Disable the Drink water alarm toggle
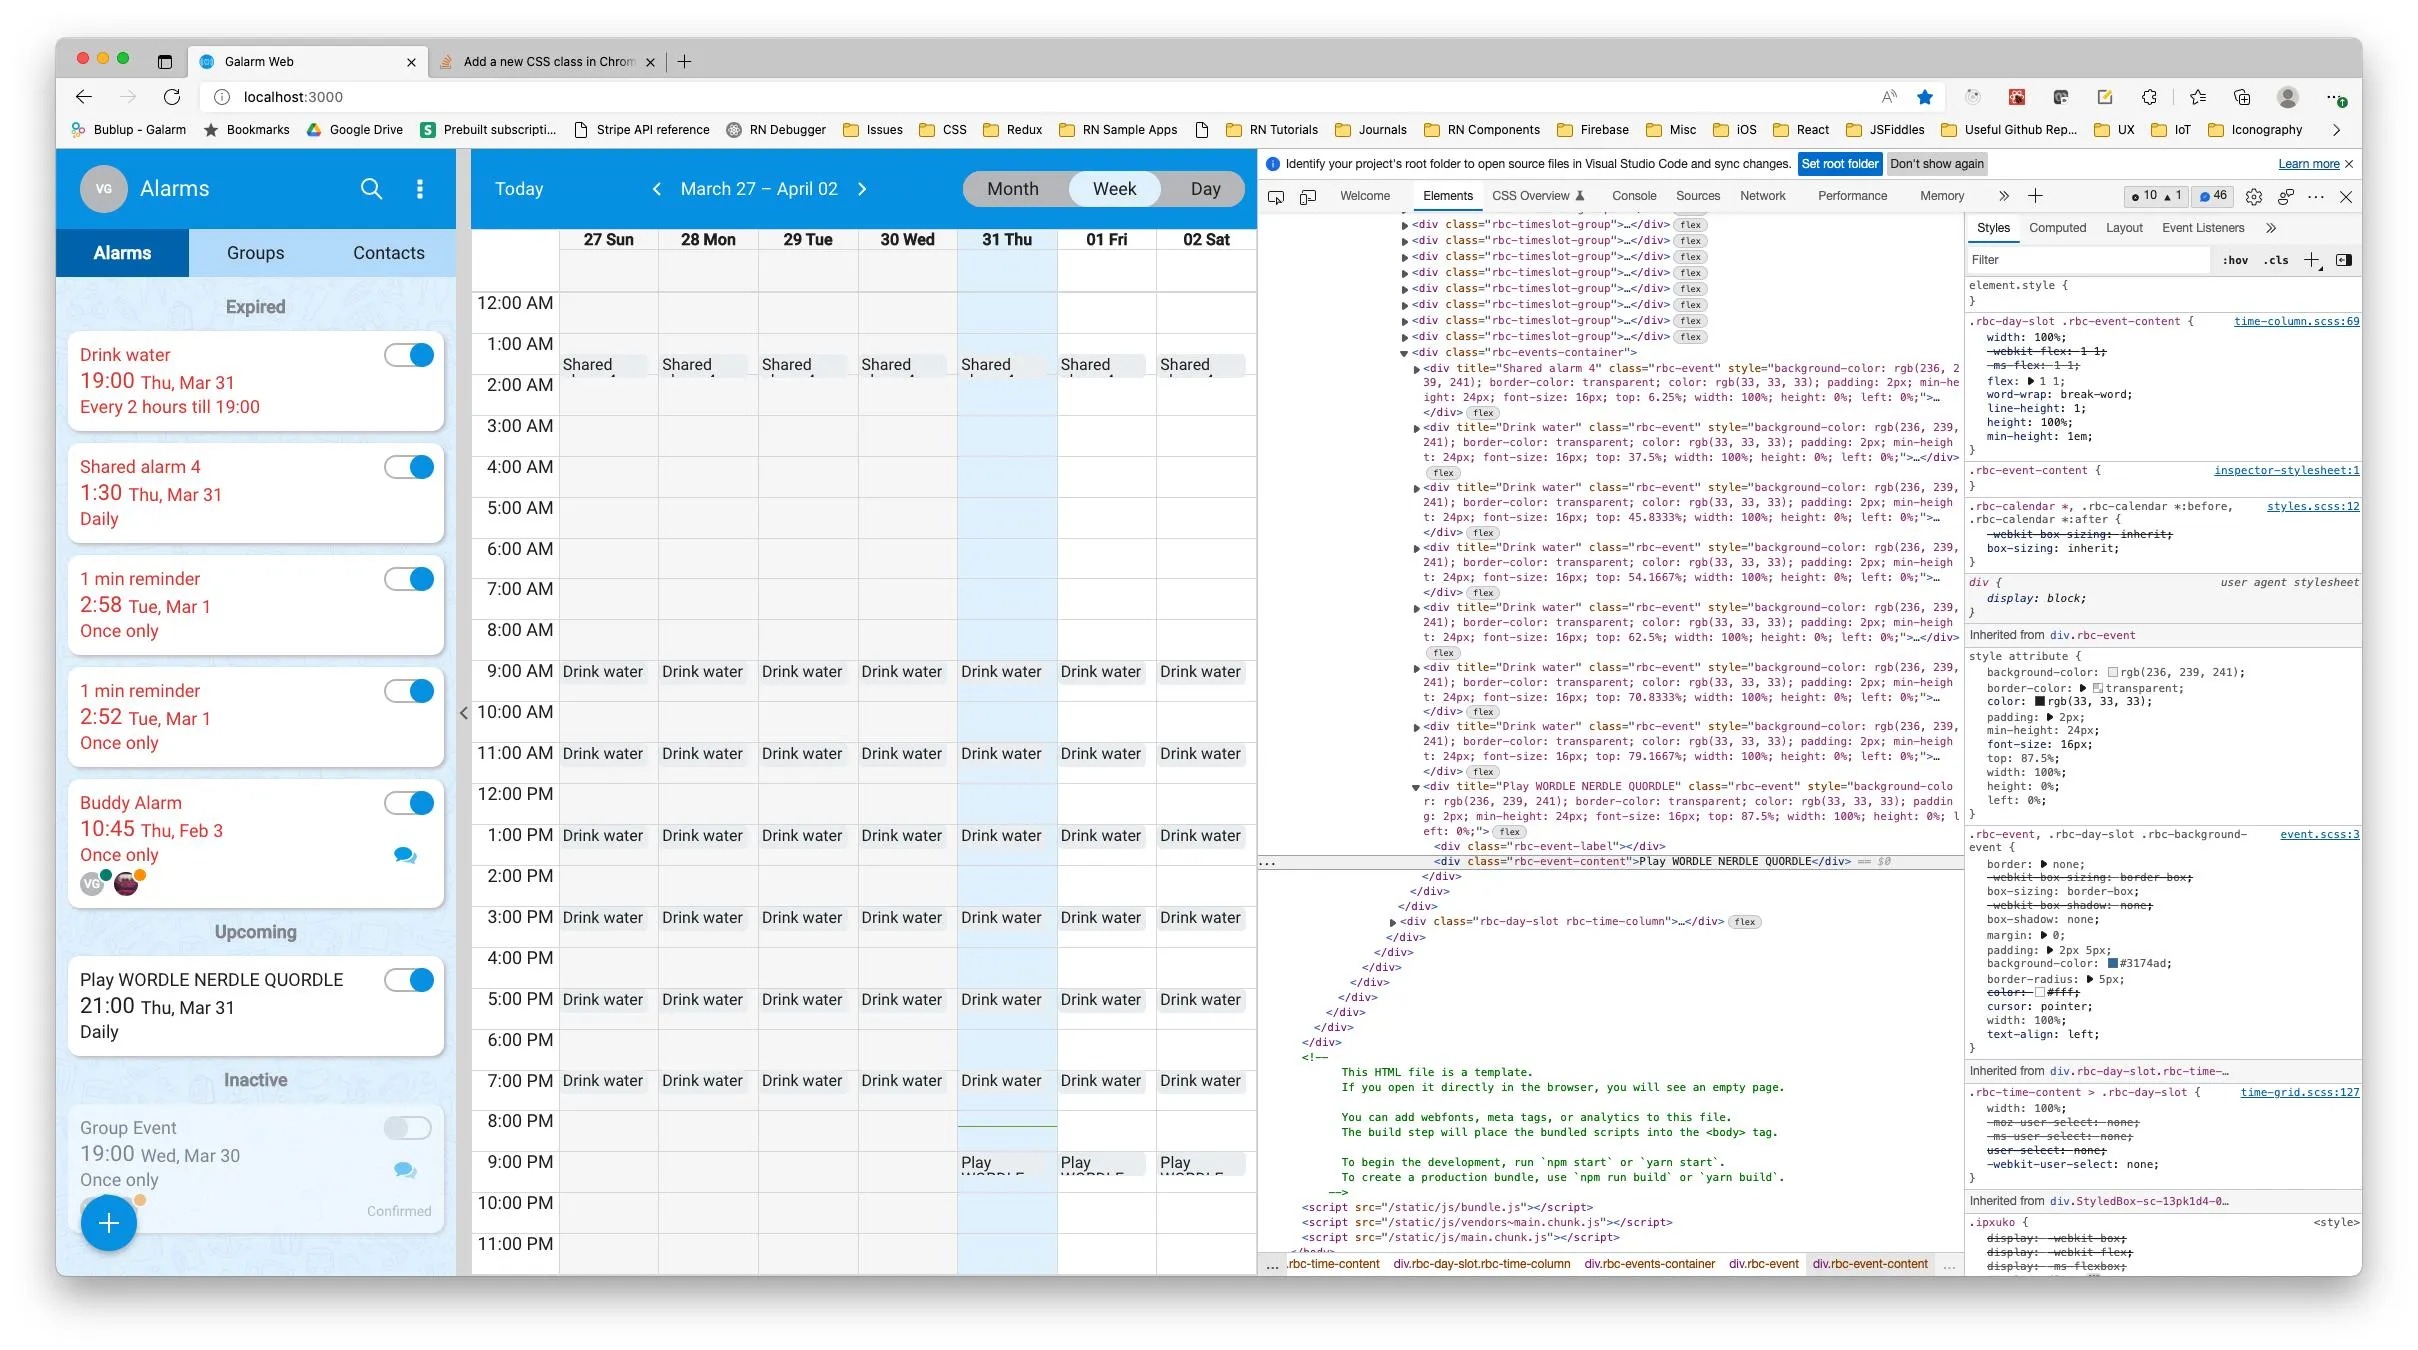 click(x=409, y=355)
